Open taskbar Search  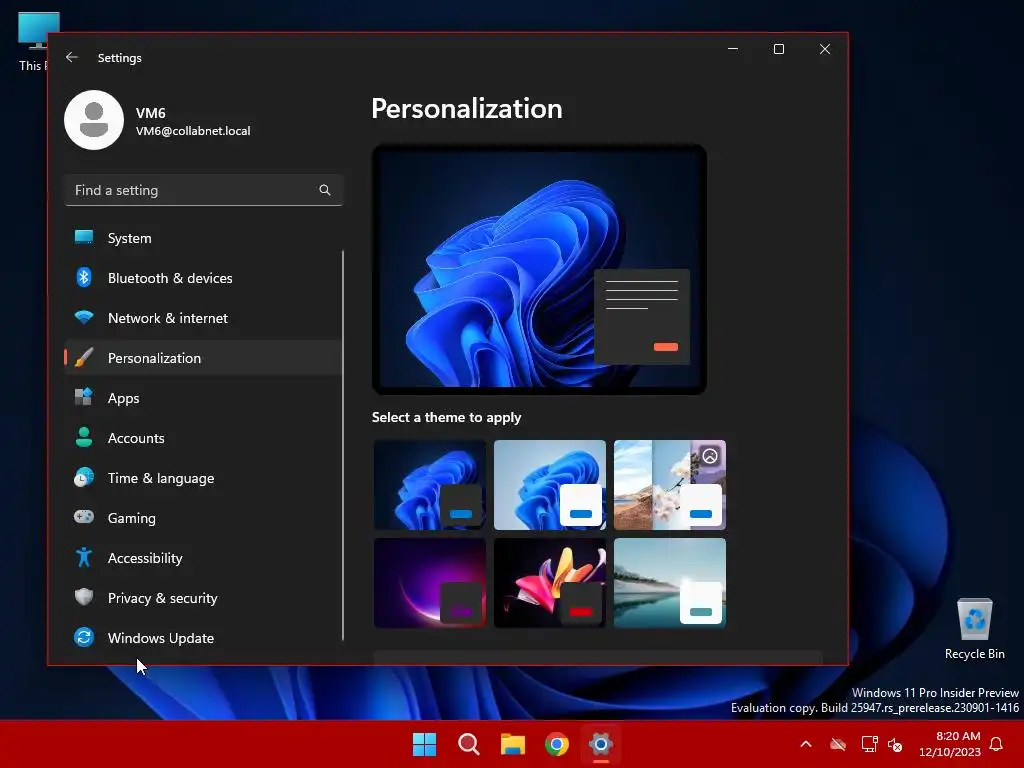click(468, 744)
